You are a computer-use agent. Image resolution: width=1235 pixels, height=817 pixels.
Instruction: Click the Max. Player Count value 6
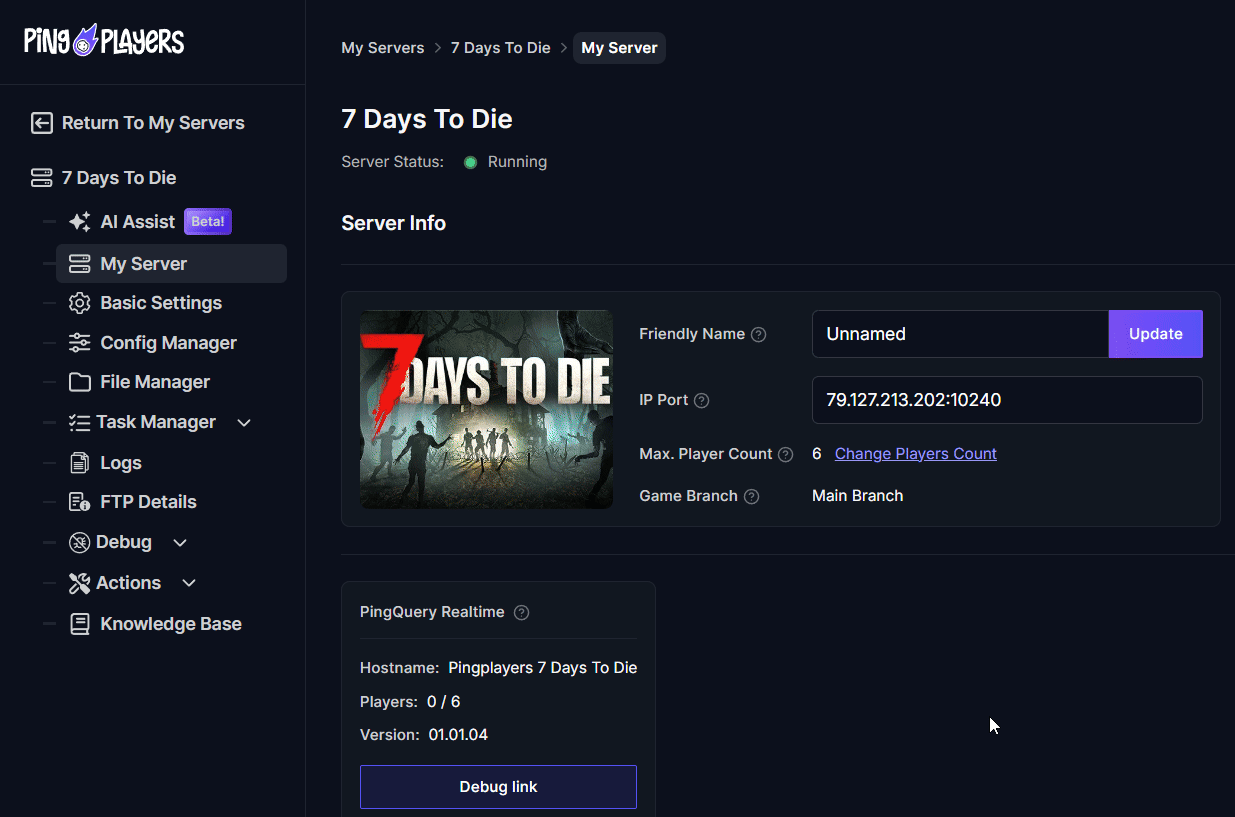pyautogui.click(x=817, y=454)
